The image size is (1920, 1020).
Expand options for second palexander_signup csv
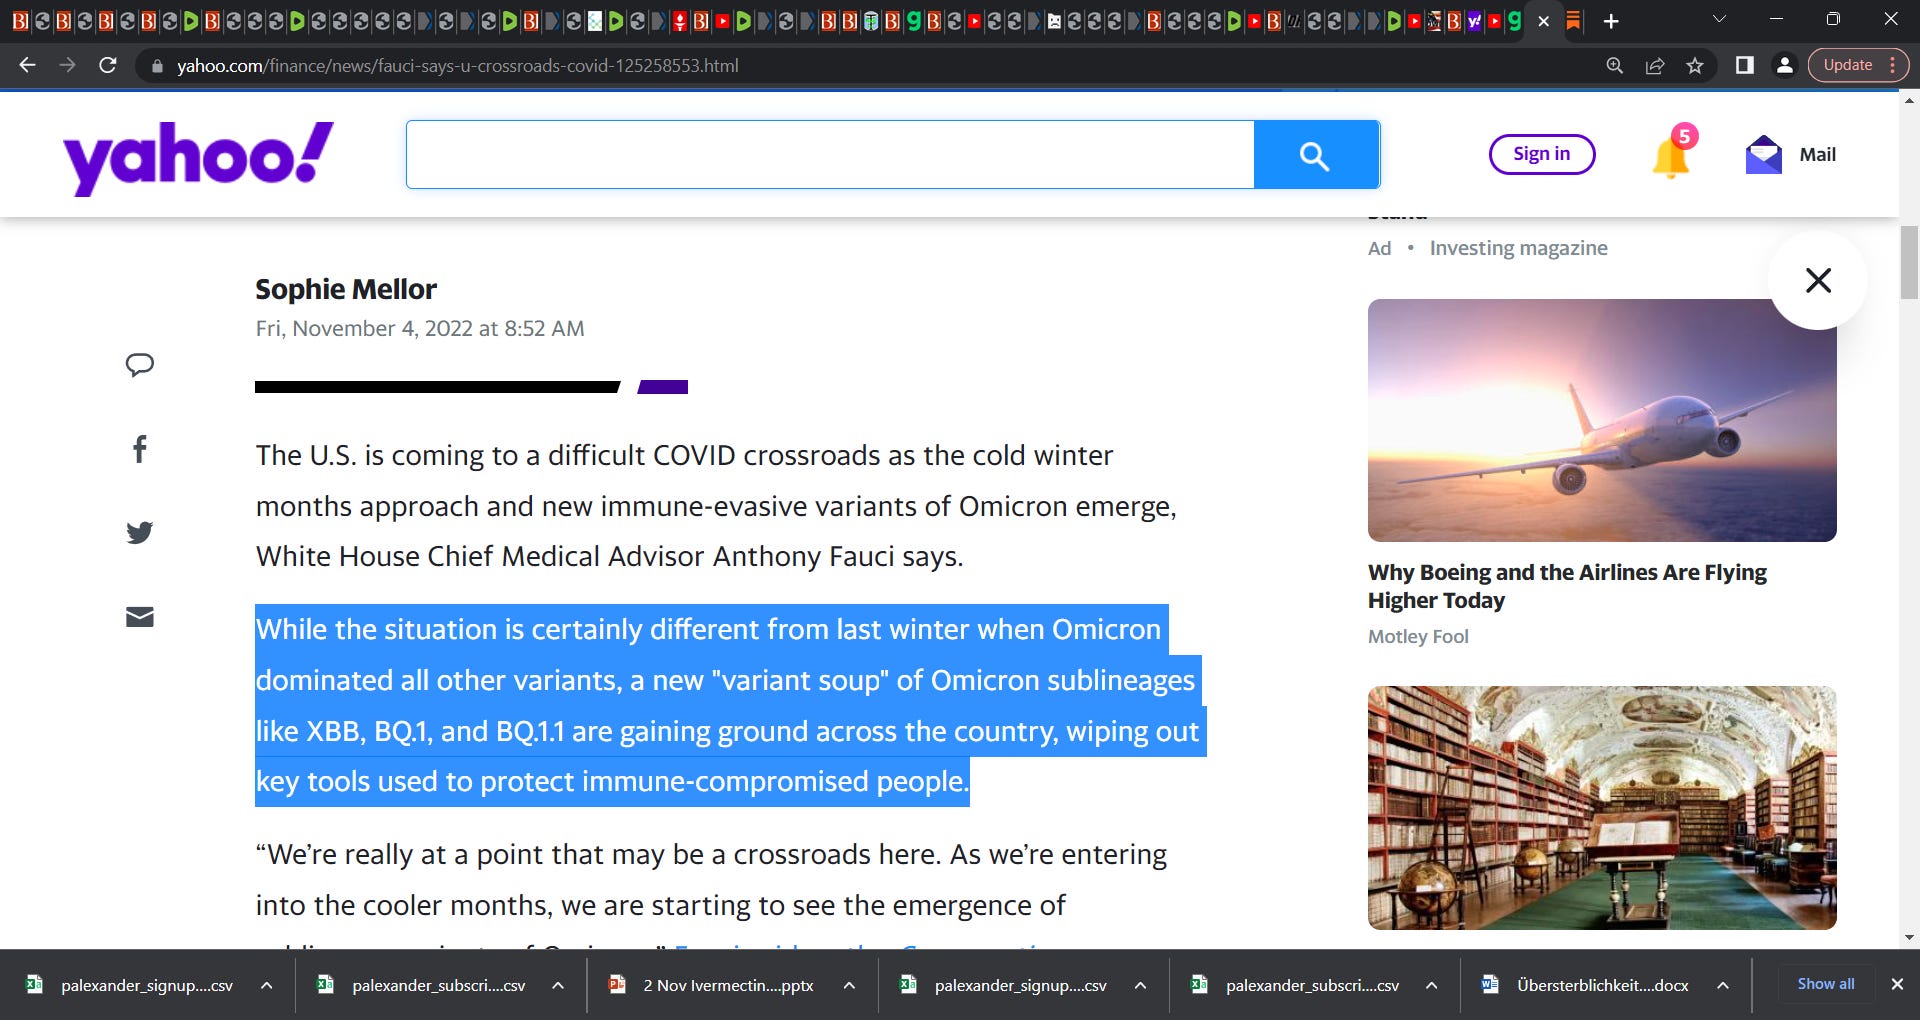click(1140, 985)
